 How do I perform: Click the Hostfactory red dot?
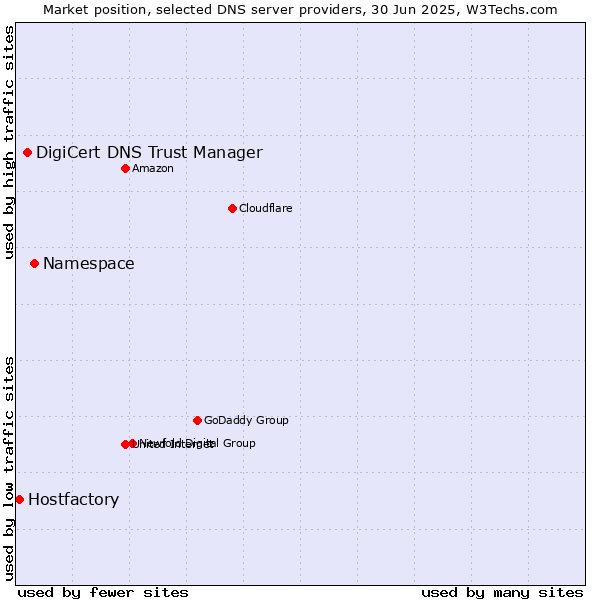pyautogui.click(x=20, y=499)
